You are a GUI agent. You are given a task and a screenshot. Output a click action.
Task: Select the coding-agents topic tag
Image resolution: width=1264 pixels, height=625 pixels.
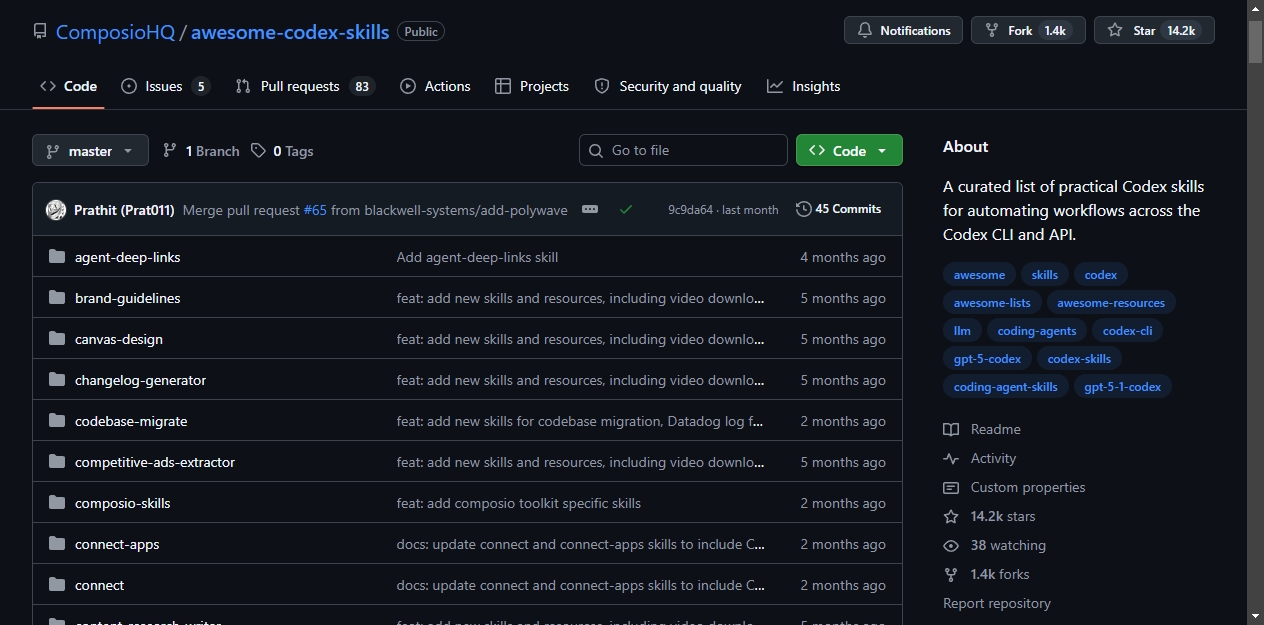click(x=1037, y=331)
